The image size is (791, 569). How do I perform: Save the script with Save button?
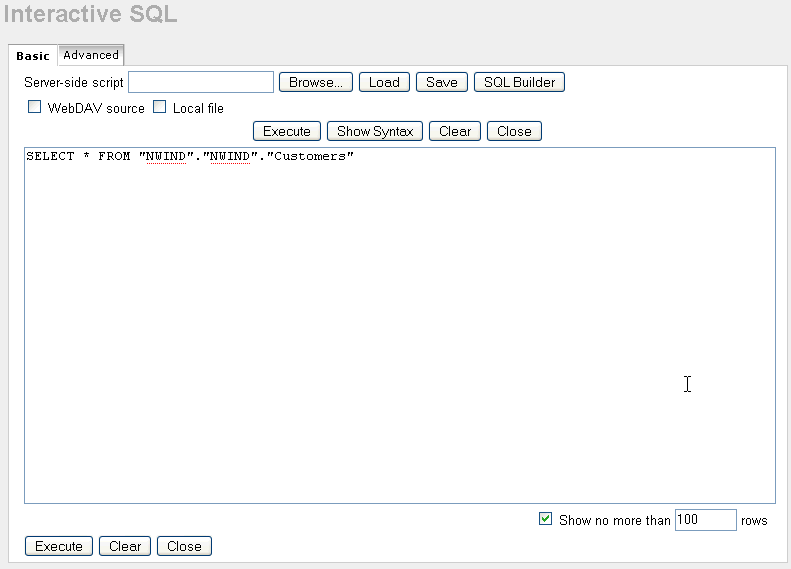[x=441, y=82]
